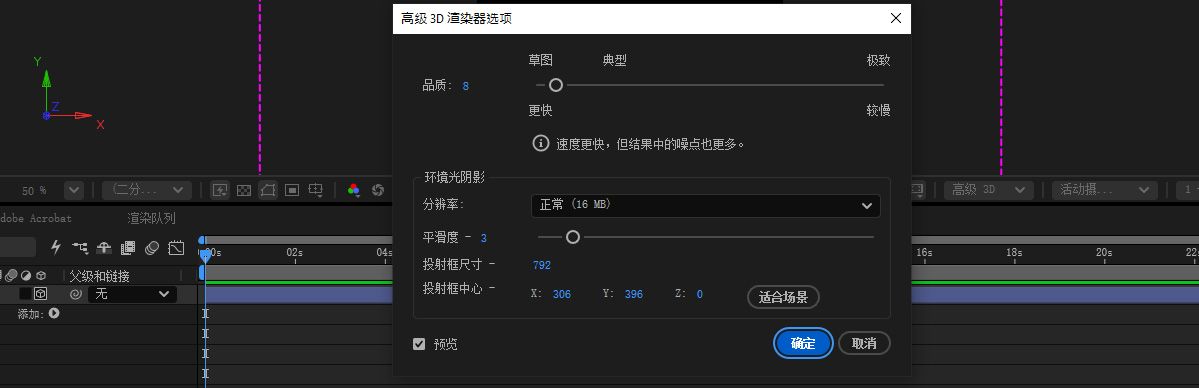The height and width of the screenshot is (388, 1199).
Task: Click the Z value 0
Action: tap(700, 294)
